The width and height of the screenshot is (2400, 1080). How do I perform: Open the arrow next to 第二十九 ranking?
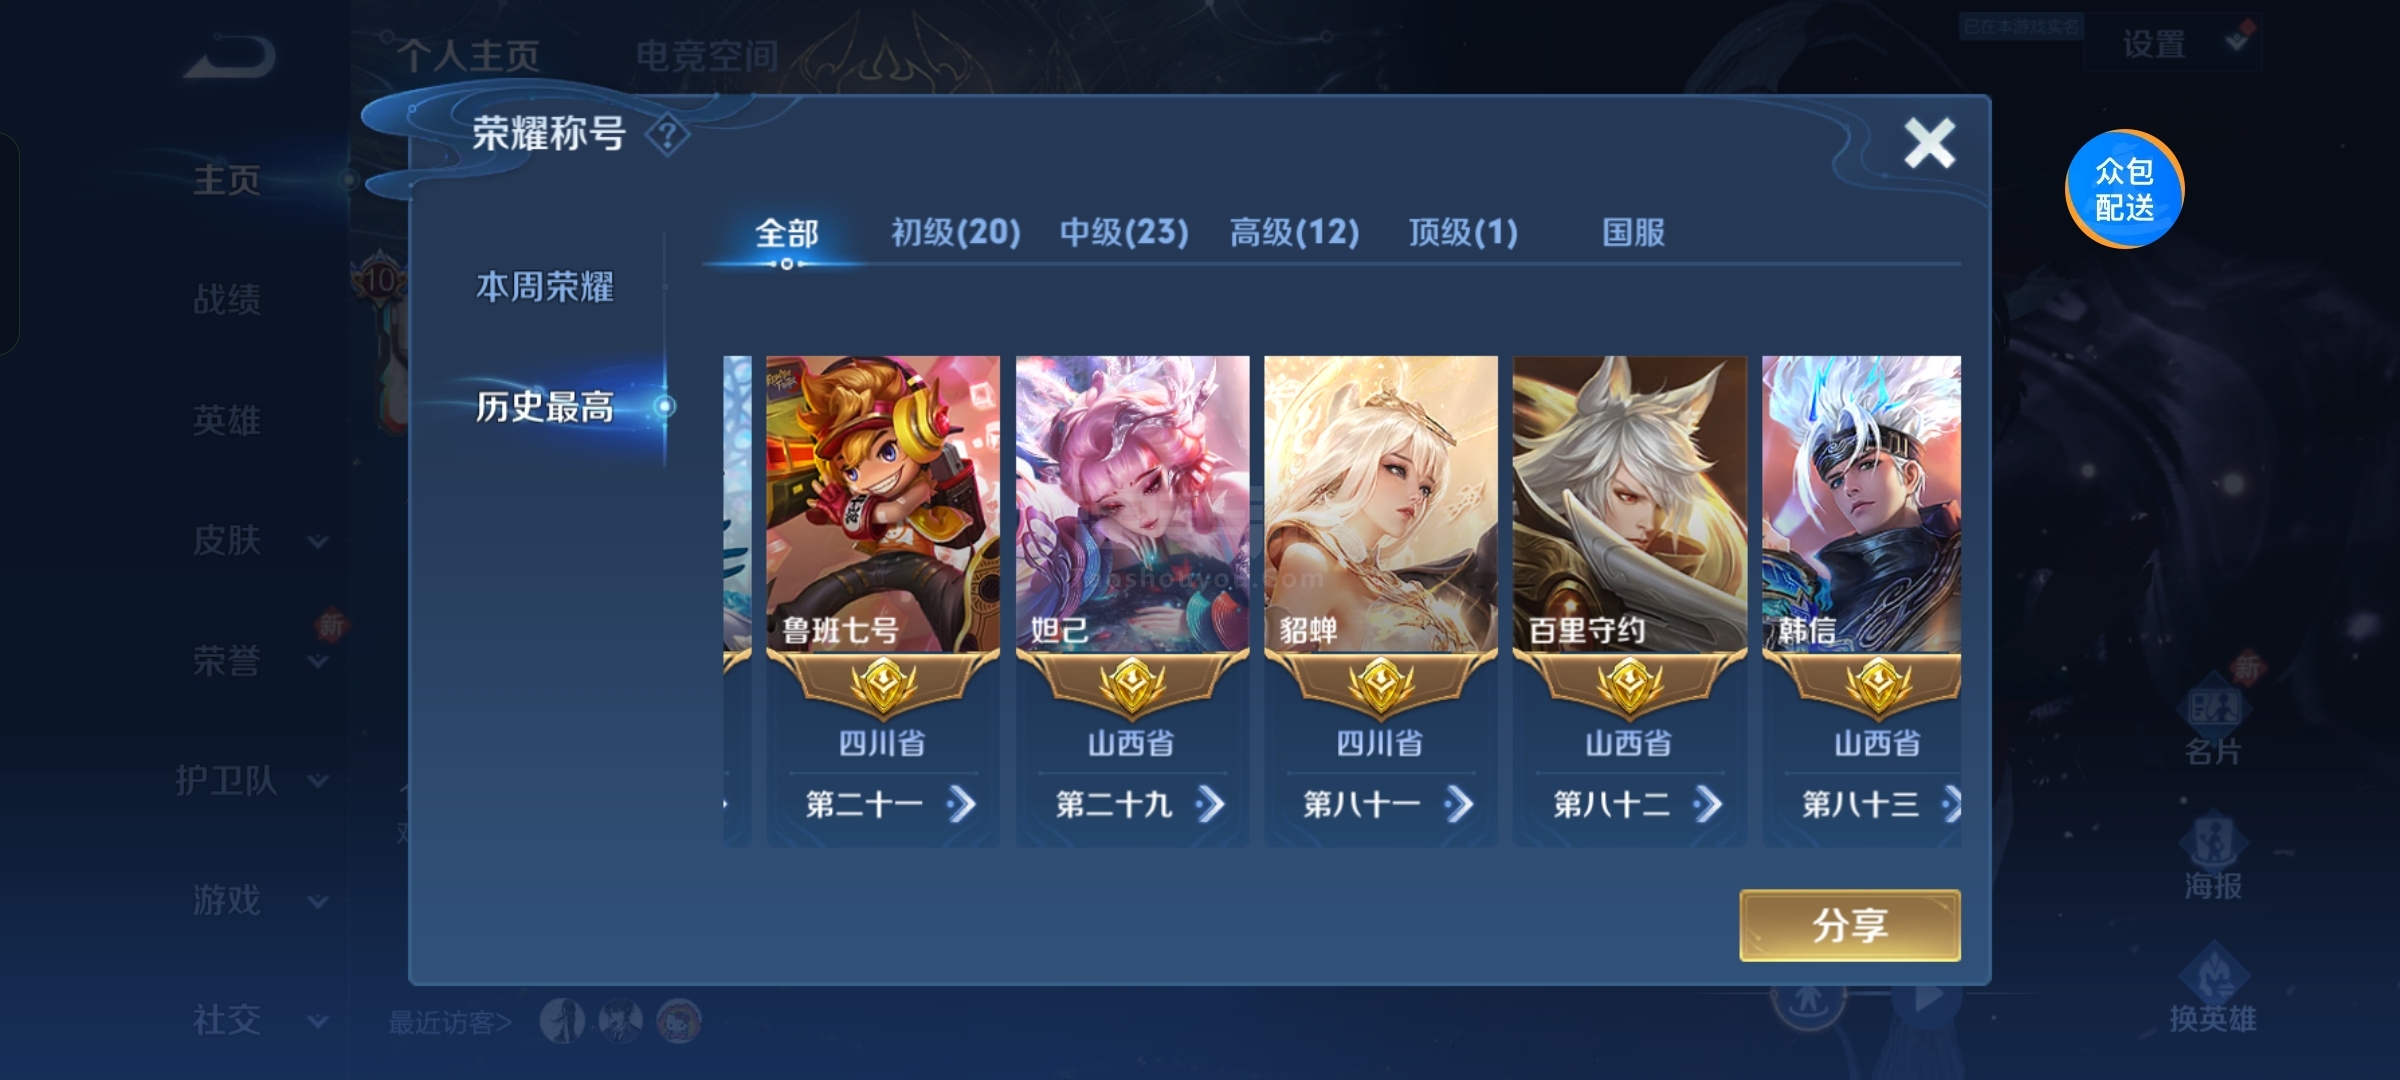pos(1210,803)
